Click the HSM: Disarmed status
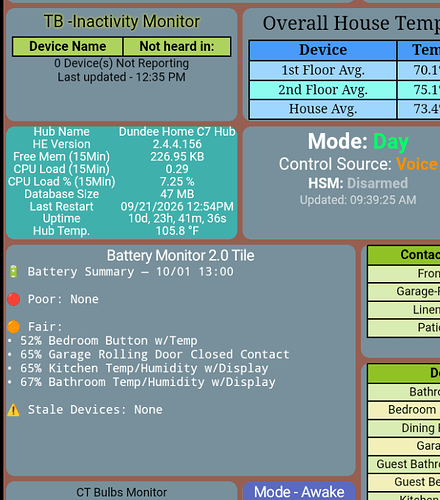Image resolution: width=440 pixels, height=500 pixels. coord(358,183)
